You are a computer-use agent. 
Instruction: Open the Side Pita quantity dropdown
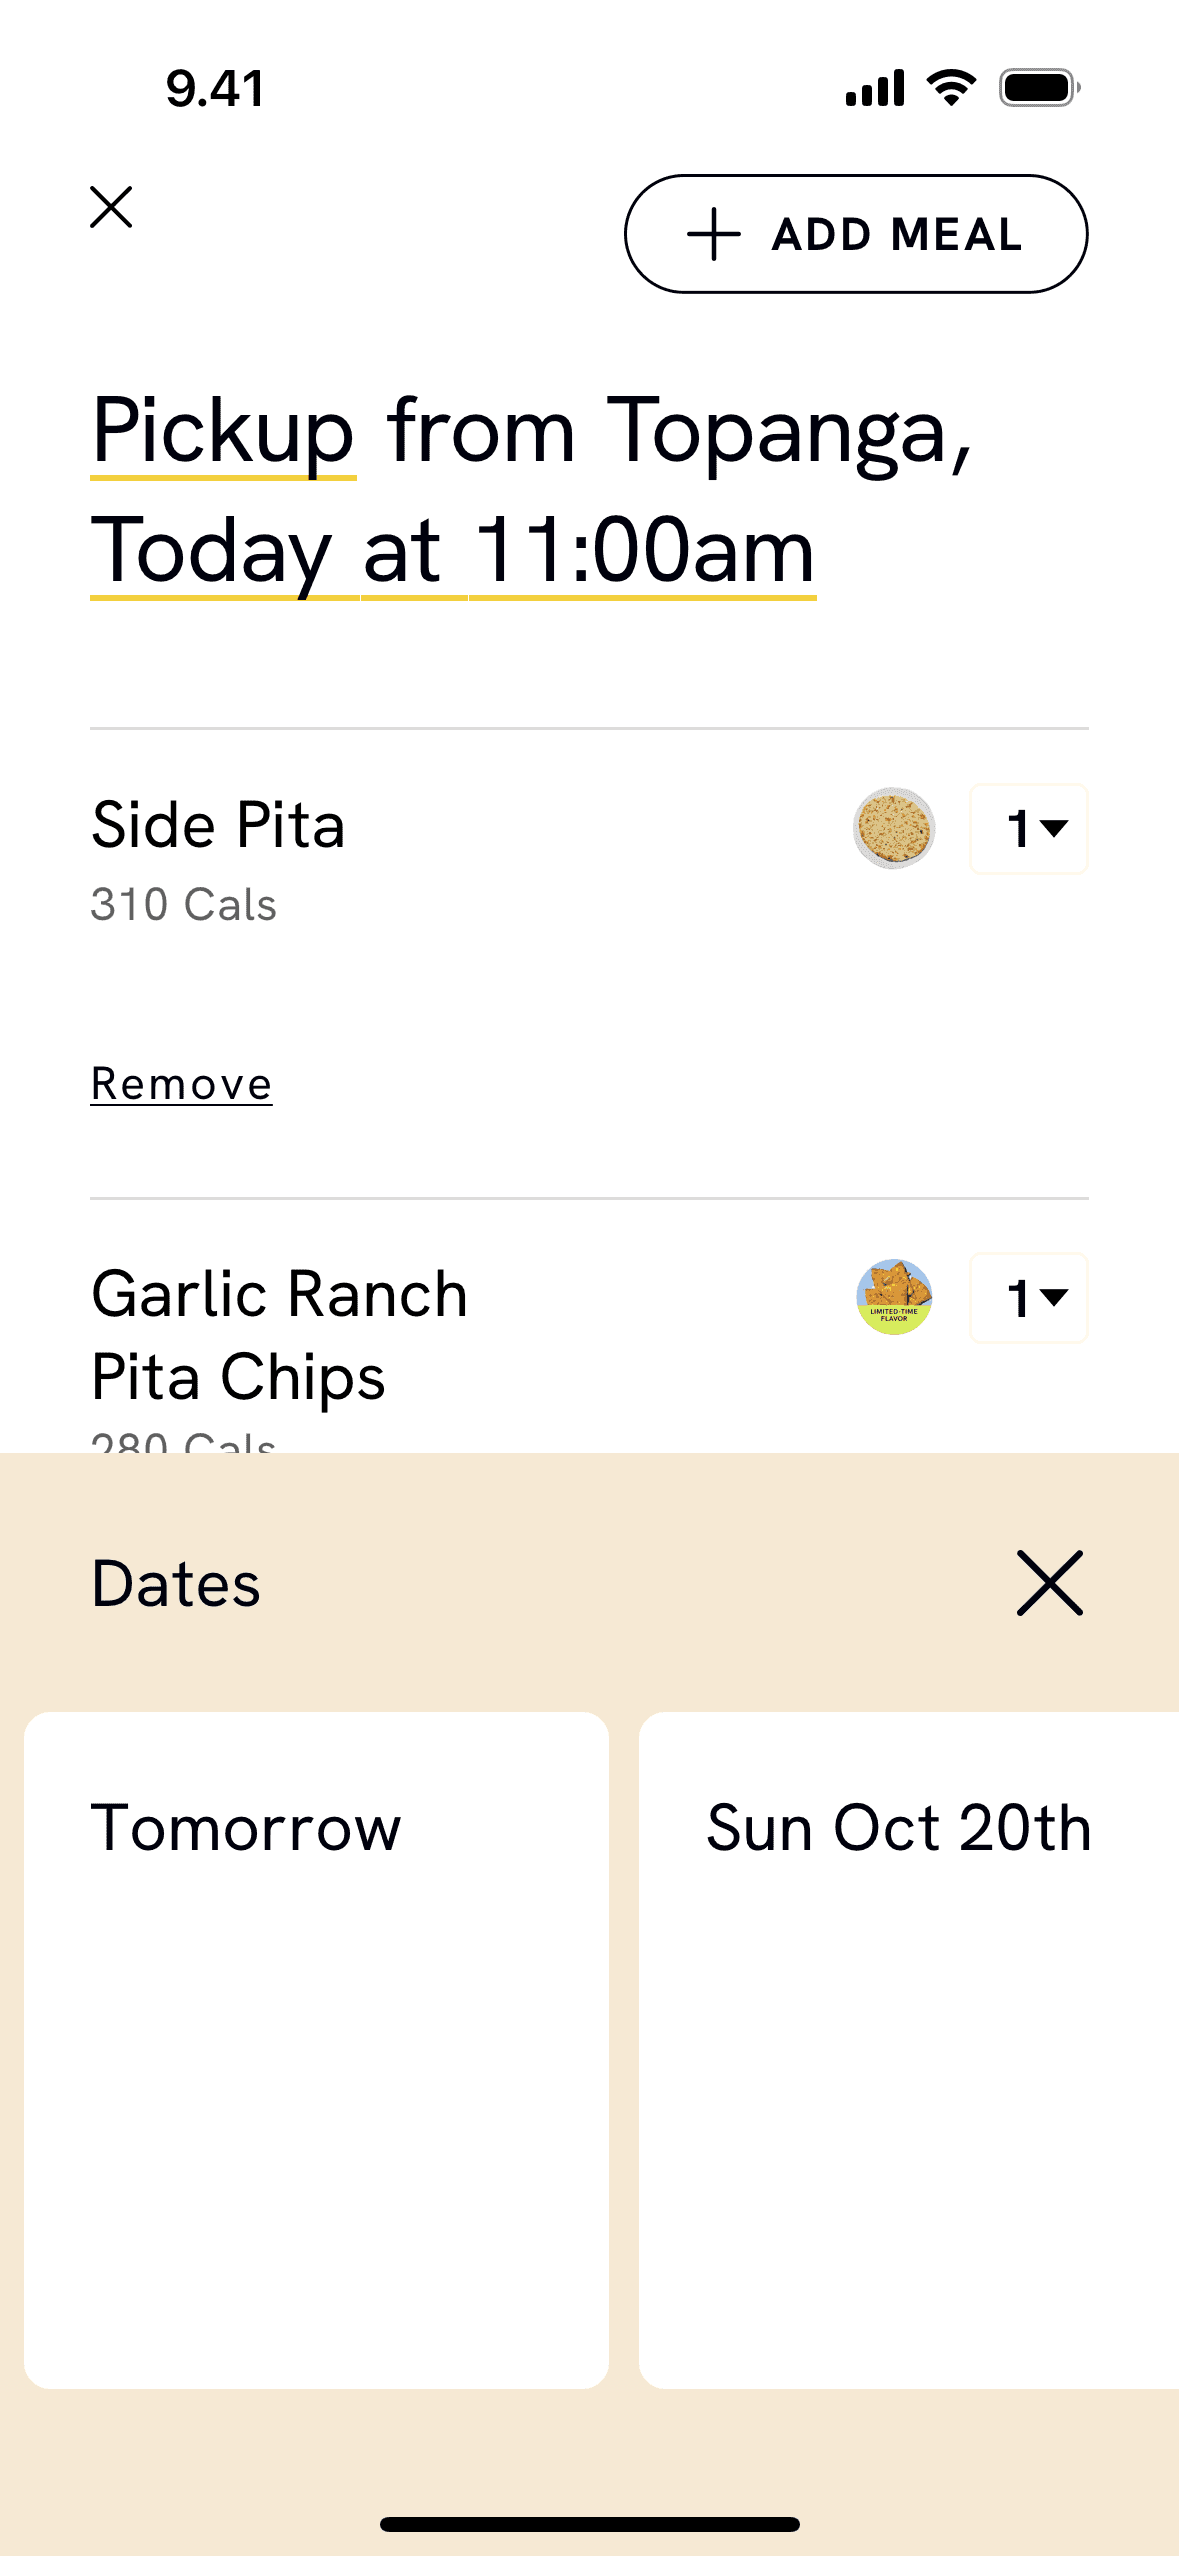pos(1029,829)
